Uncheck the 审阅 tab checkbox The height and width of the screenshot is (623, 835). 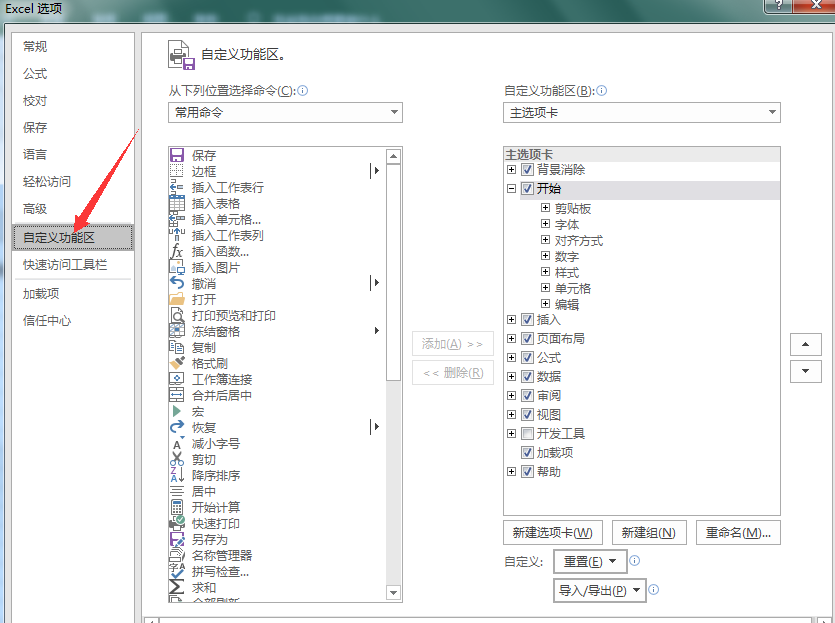(527, 396)
